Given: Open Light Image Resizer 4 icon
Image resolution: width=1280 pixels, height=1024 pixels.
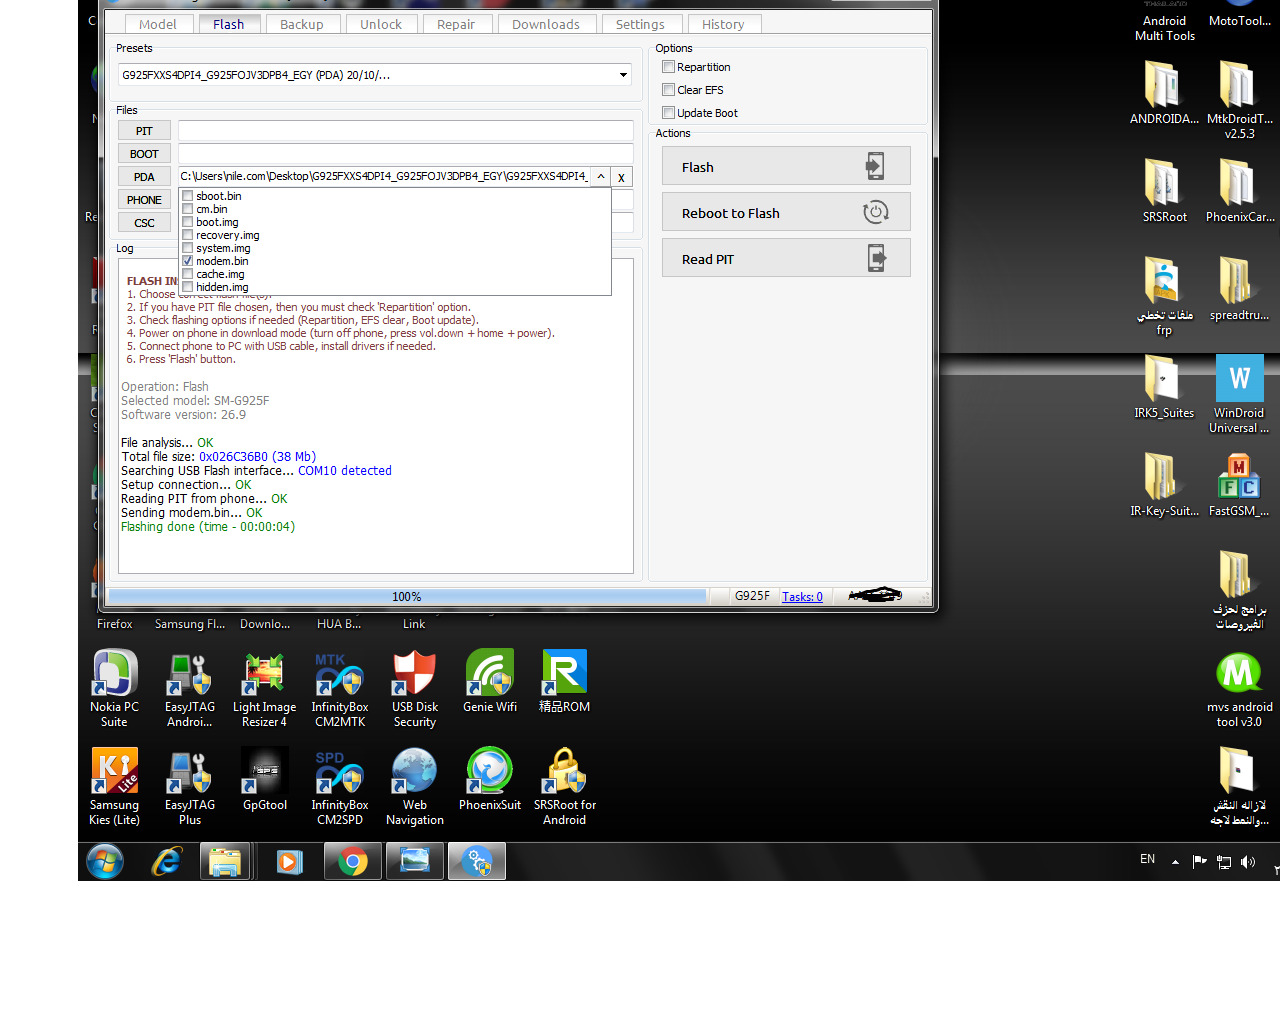Looking at the screenshot, I should click(x=265, y=687).
